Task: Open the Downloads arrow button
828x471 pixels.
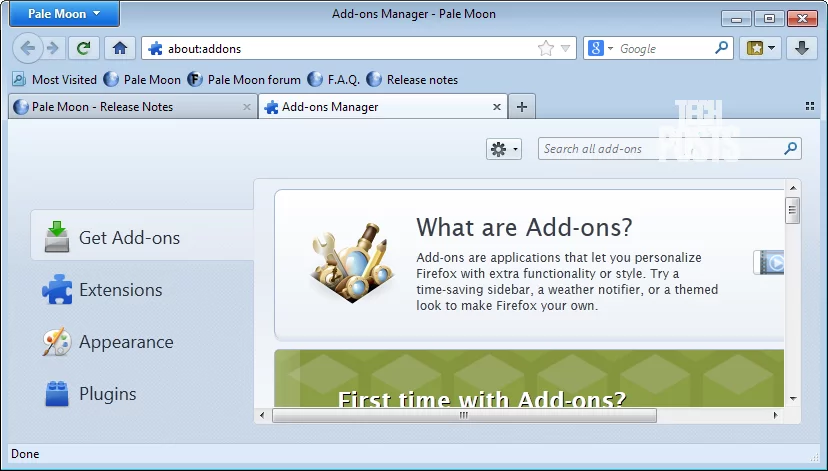Action: click(x=802, y=49)
